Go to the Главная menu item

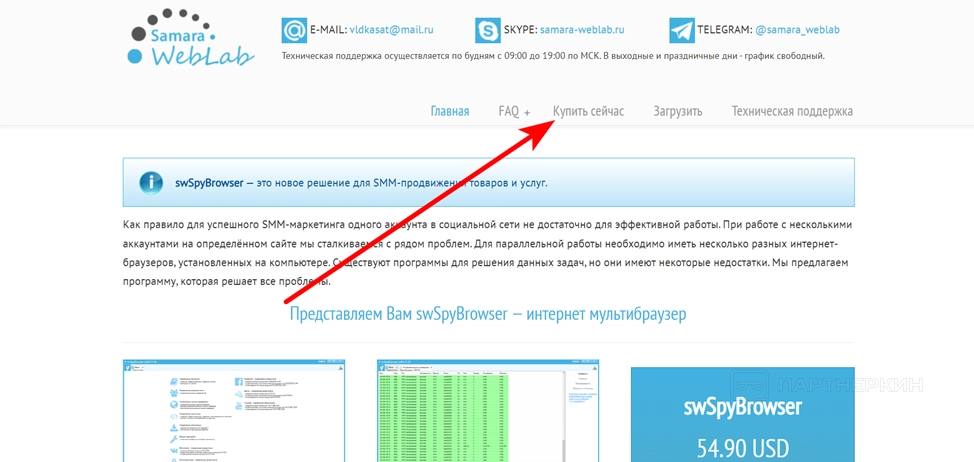450,111
